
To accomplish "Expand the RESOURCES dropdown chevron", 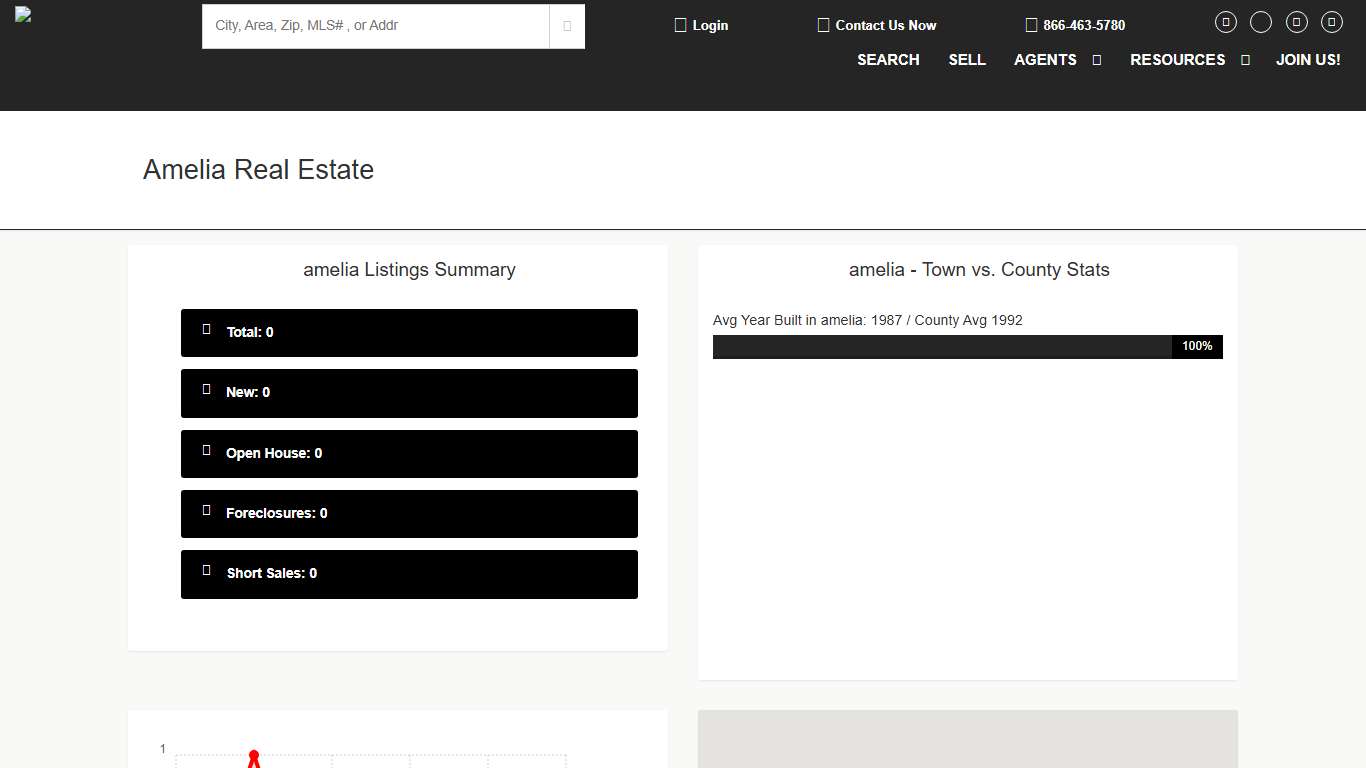I will pos(1245,60).
